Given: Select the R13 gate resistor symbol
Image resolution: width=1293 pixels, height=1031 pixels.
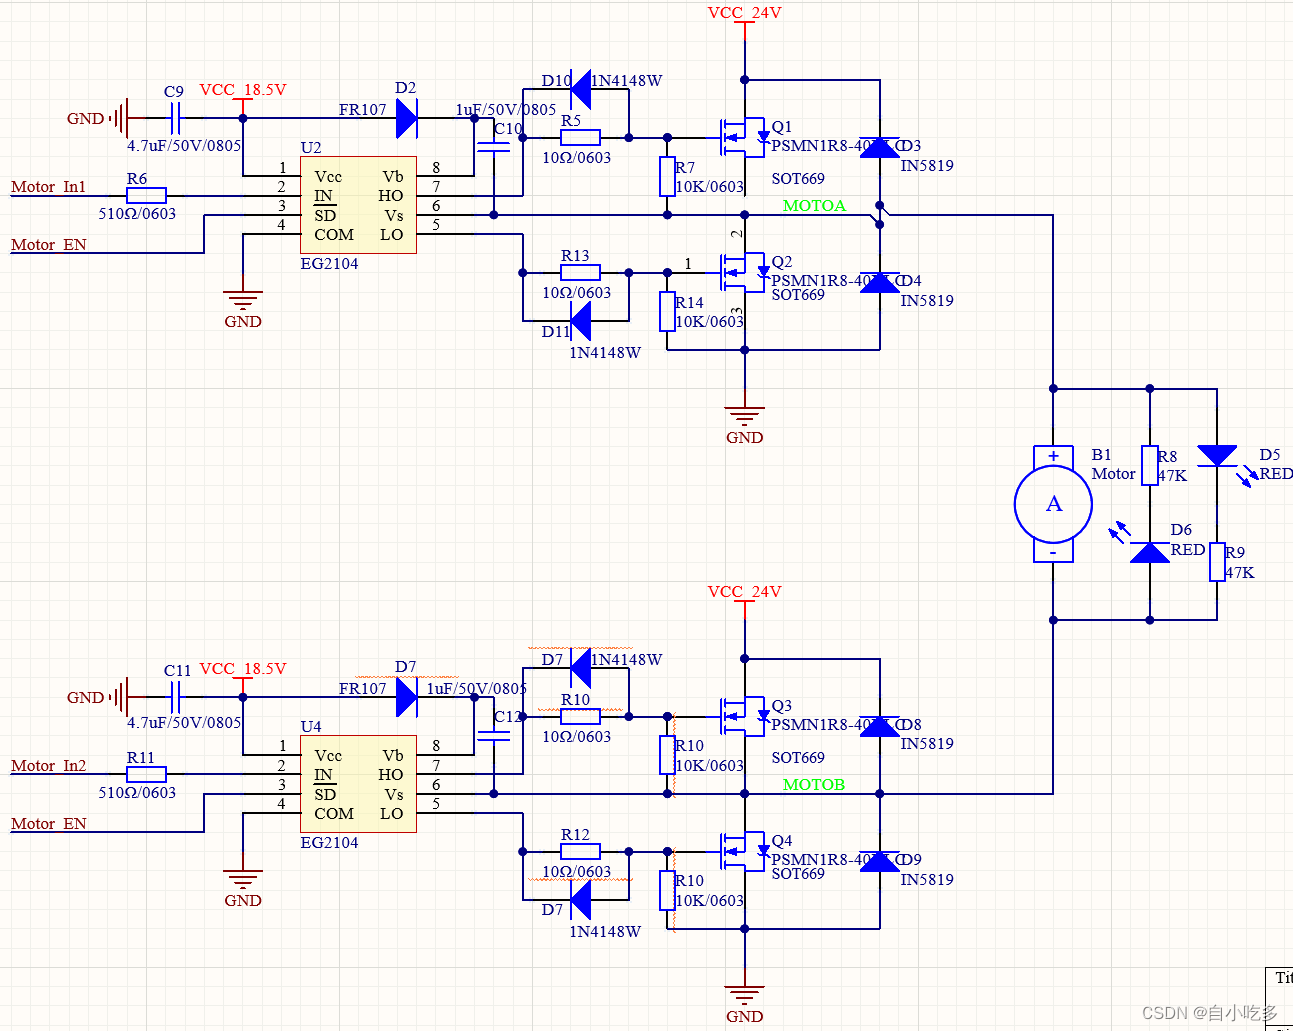Looking at the screenshot, I should pos(580,272).
